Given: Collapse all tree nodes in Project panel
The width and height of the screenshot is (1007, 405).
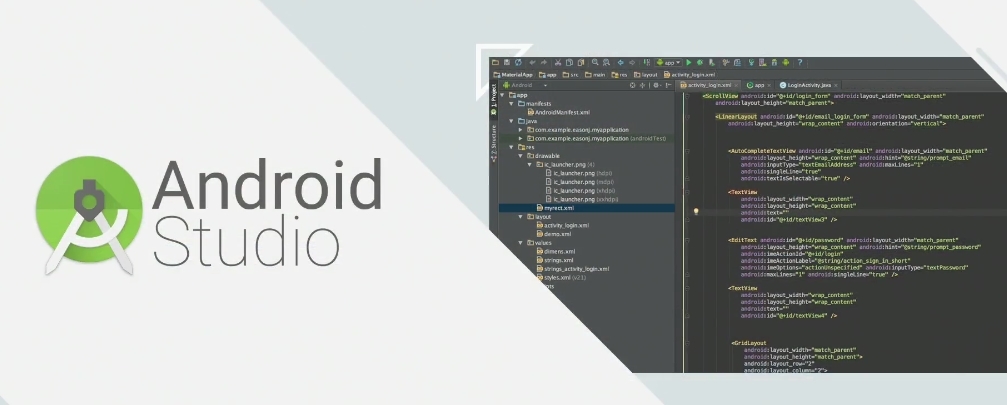Looking at the screenshot, I should pyautogui.click(x=642, y=85).
